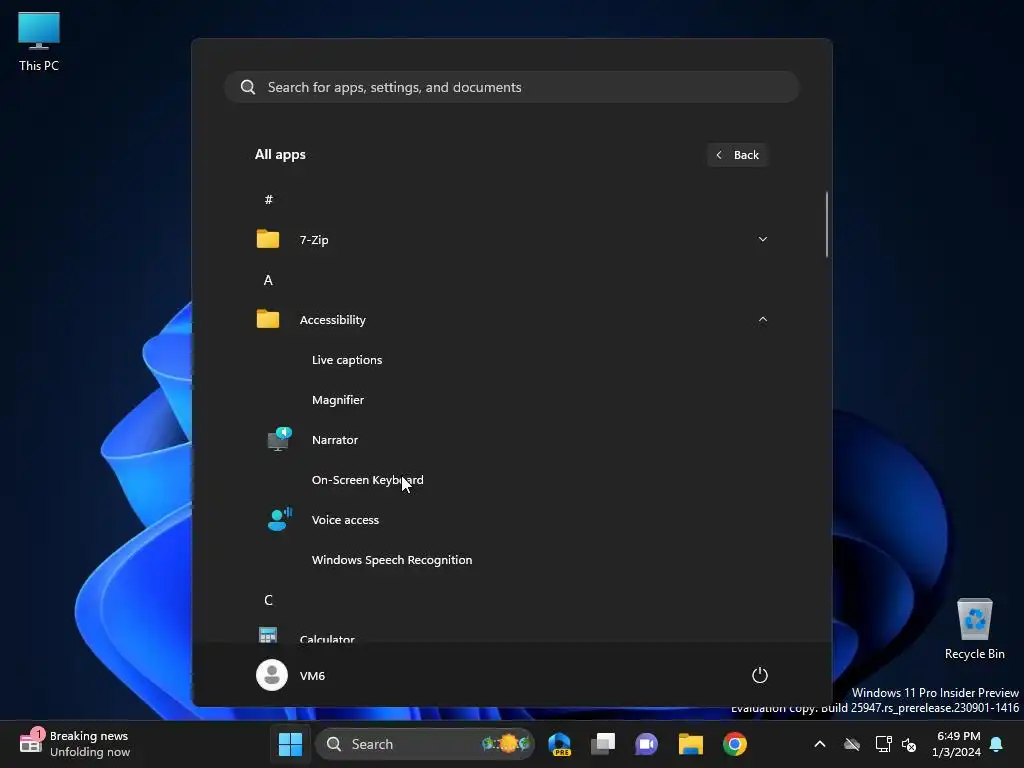This screenshot has width=1024, height=768.
Task: Click the VM6 user avatar
Action: (272, 675)
